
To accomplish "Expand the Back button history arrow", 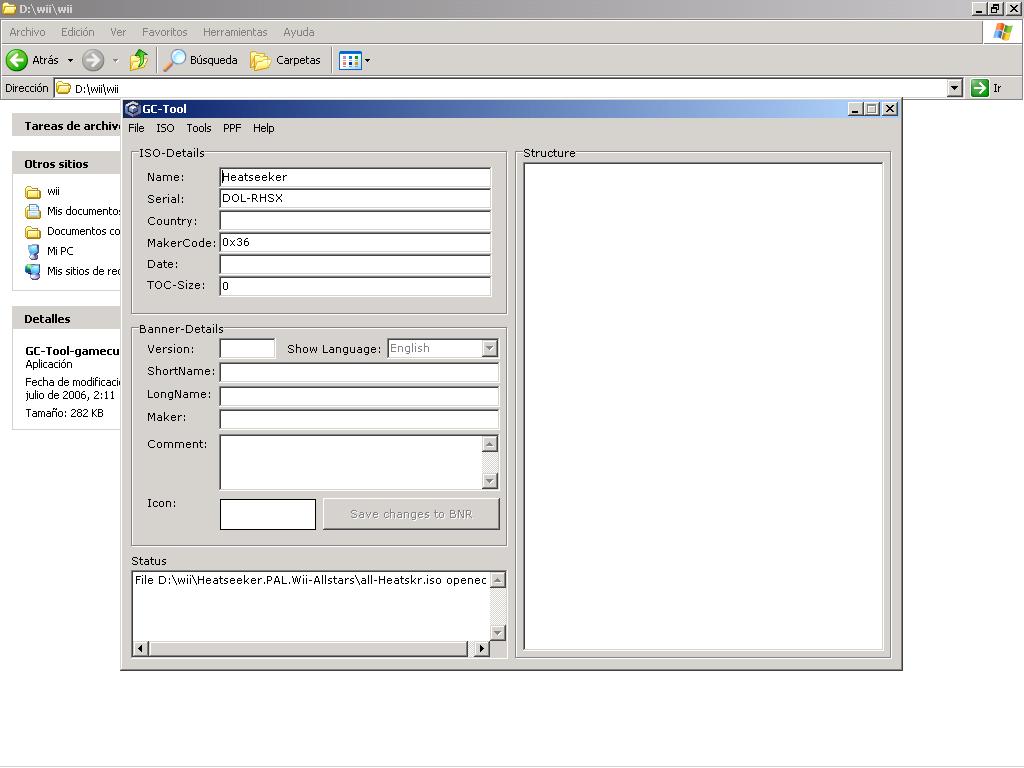I will point(70,60).
